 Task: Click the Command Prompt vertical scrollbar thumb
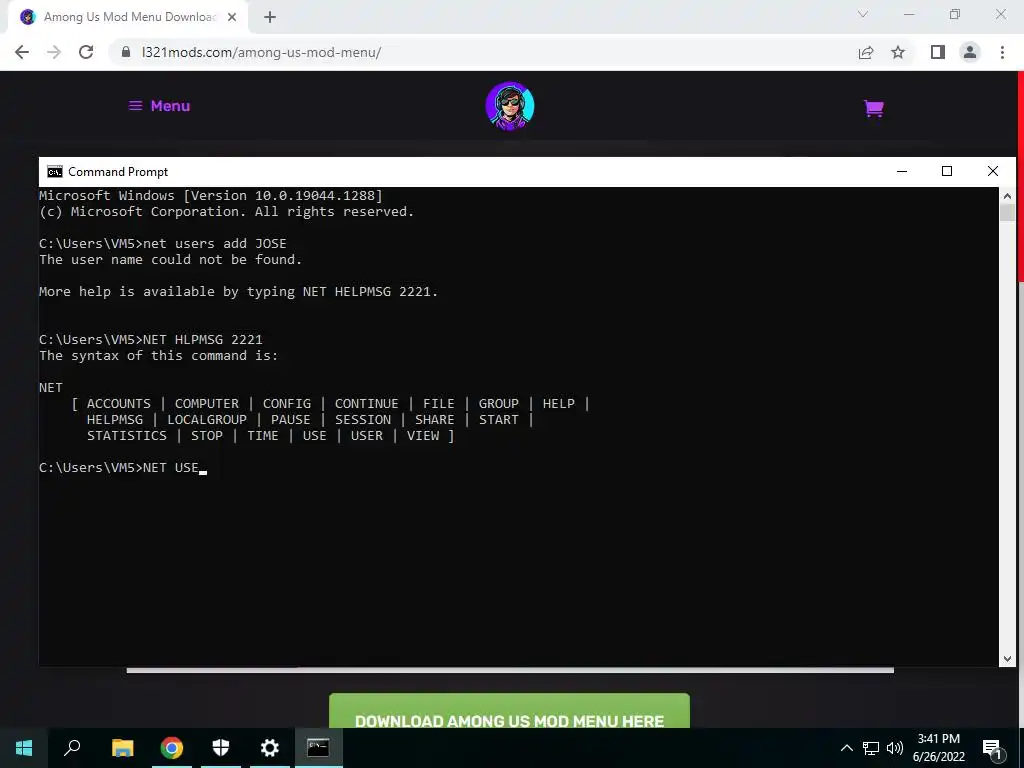click(1007, 212)
